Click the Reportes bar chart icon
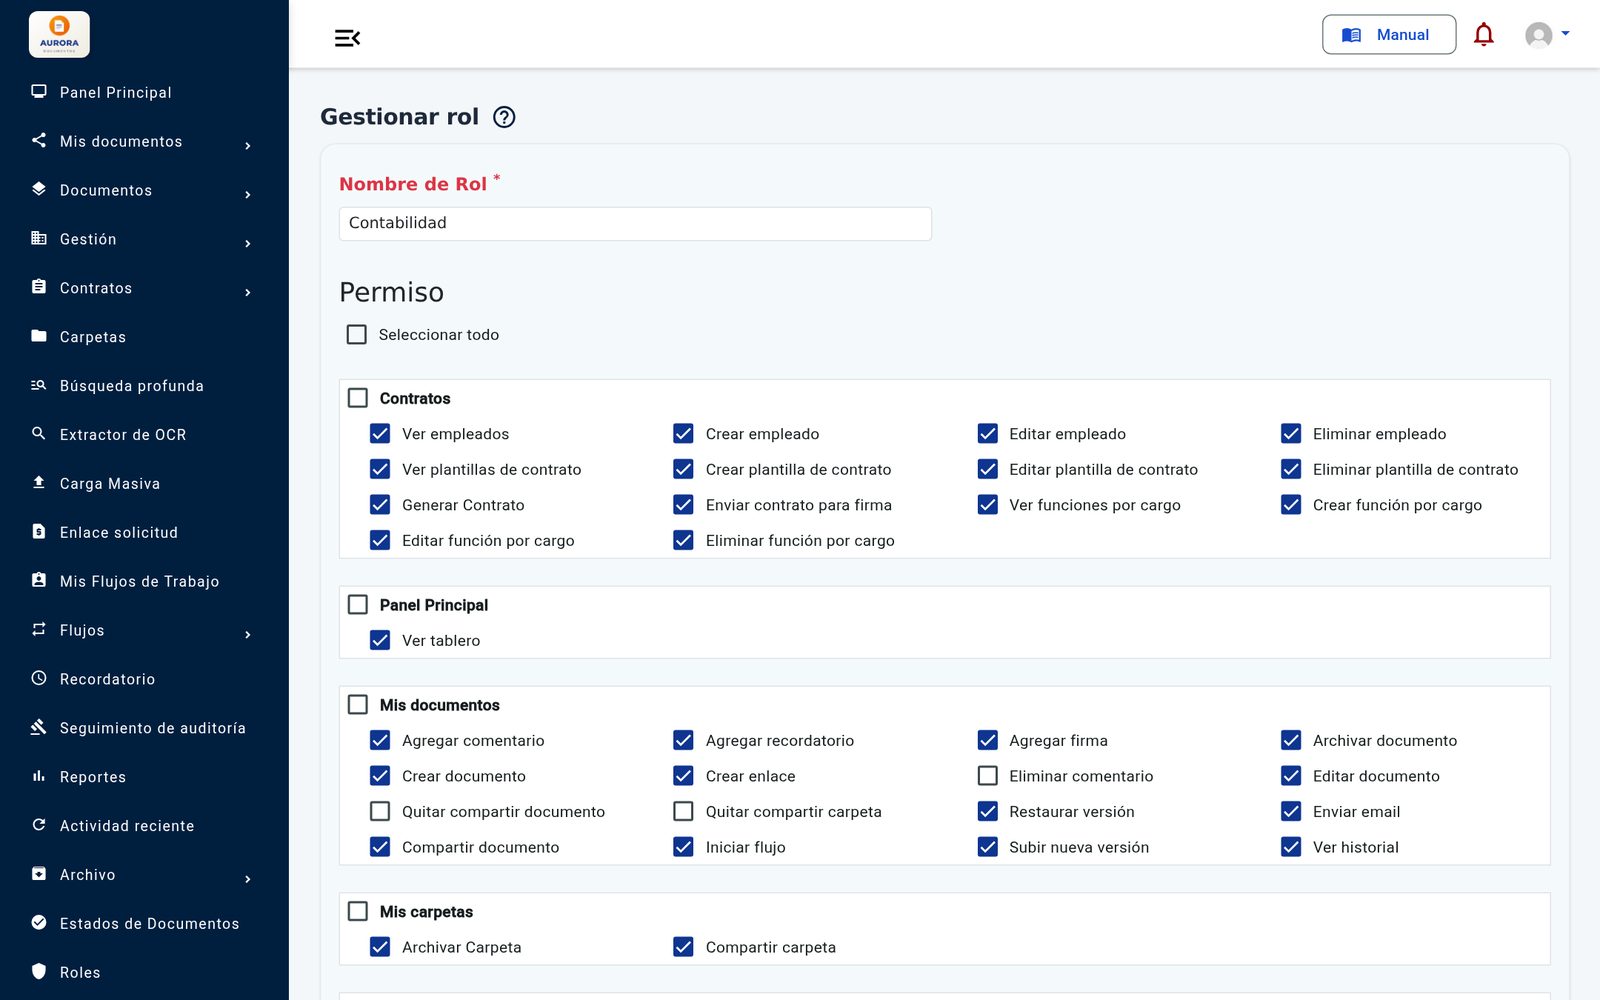This screenshot has height=1000, width=1600. [x=39, y=776]
